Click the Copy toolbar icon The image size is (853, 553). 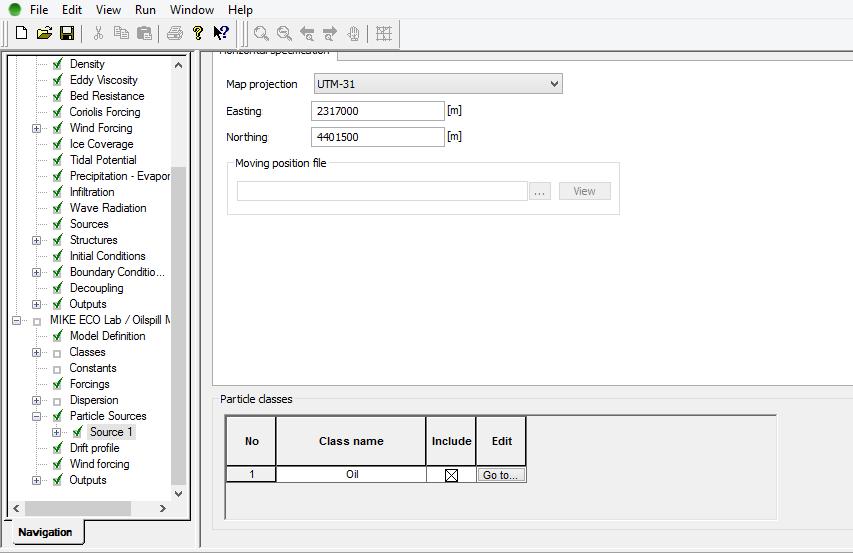pyautogui.click(x=121, y=33)
